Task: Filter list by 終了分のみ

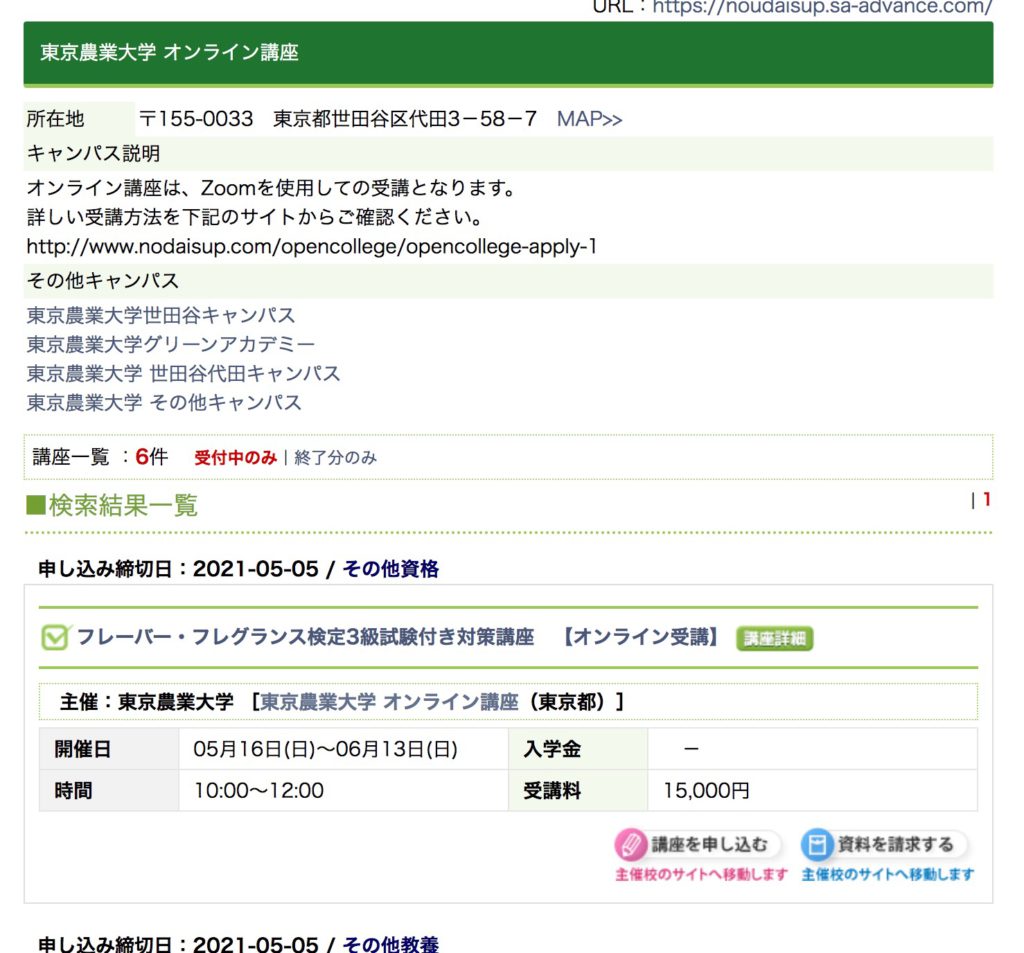Action: point(336,458)
